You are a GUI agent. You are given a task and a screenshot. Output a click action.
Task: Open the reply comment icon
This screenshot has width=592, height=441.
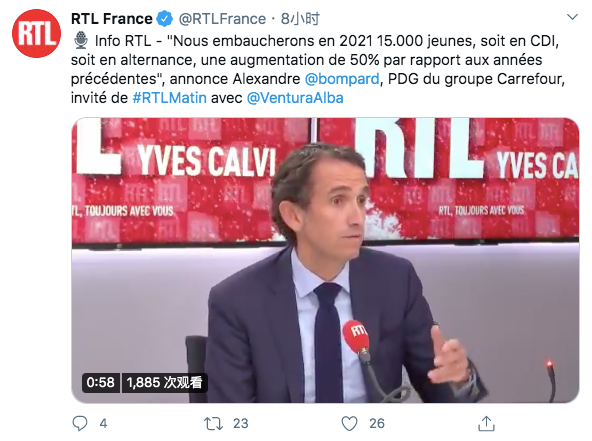80,424
